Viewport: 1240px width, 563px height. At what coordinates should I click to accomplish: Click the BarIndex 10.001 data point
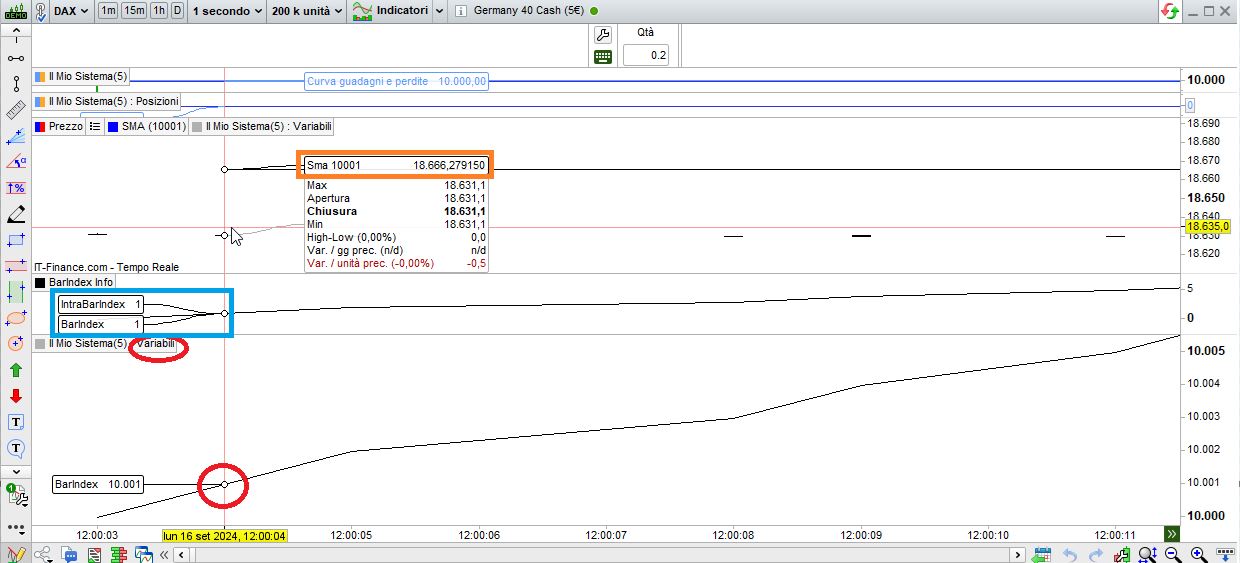point(224,484)
